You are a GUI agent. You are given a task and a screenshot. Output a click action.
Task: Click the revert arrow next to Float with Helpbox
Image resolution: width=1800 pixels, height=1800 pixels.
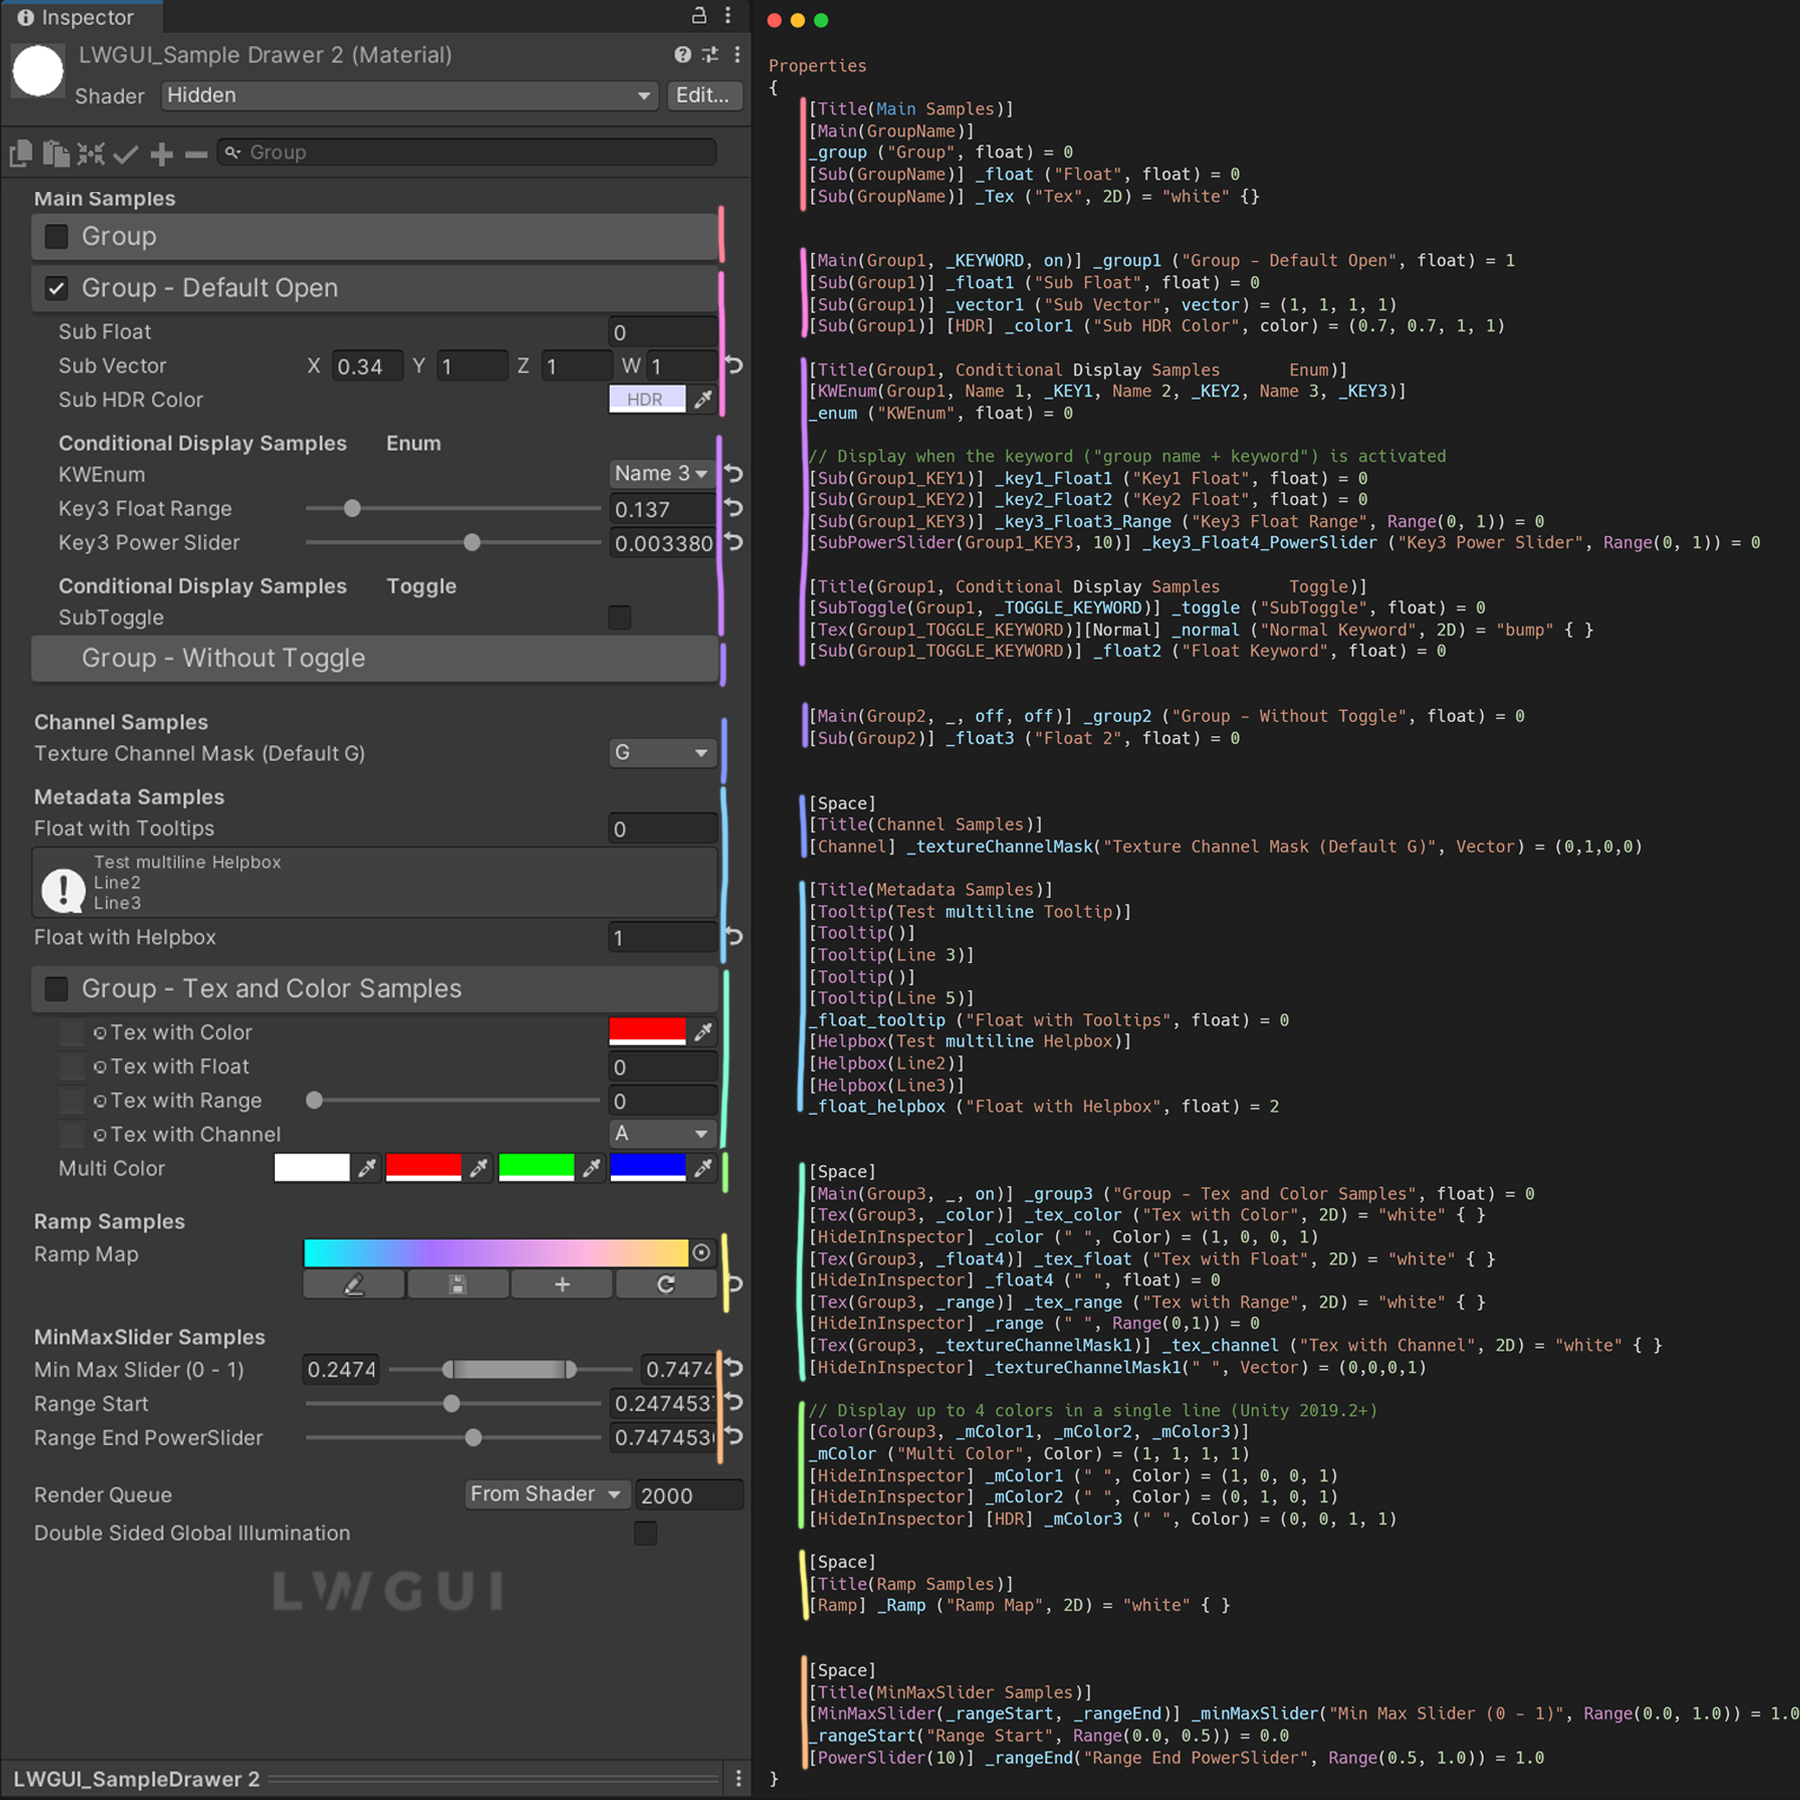[x=734, y=937]
